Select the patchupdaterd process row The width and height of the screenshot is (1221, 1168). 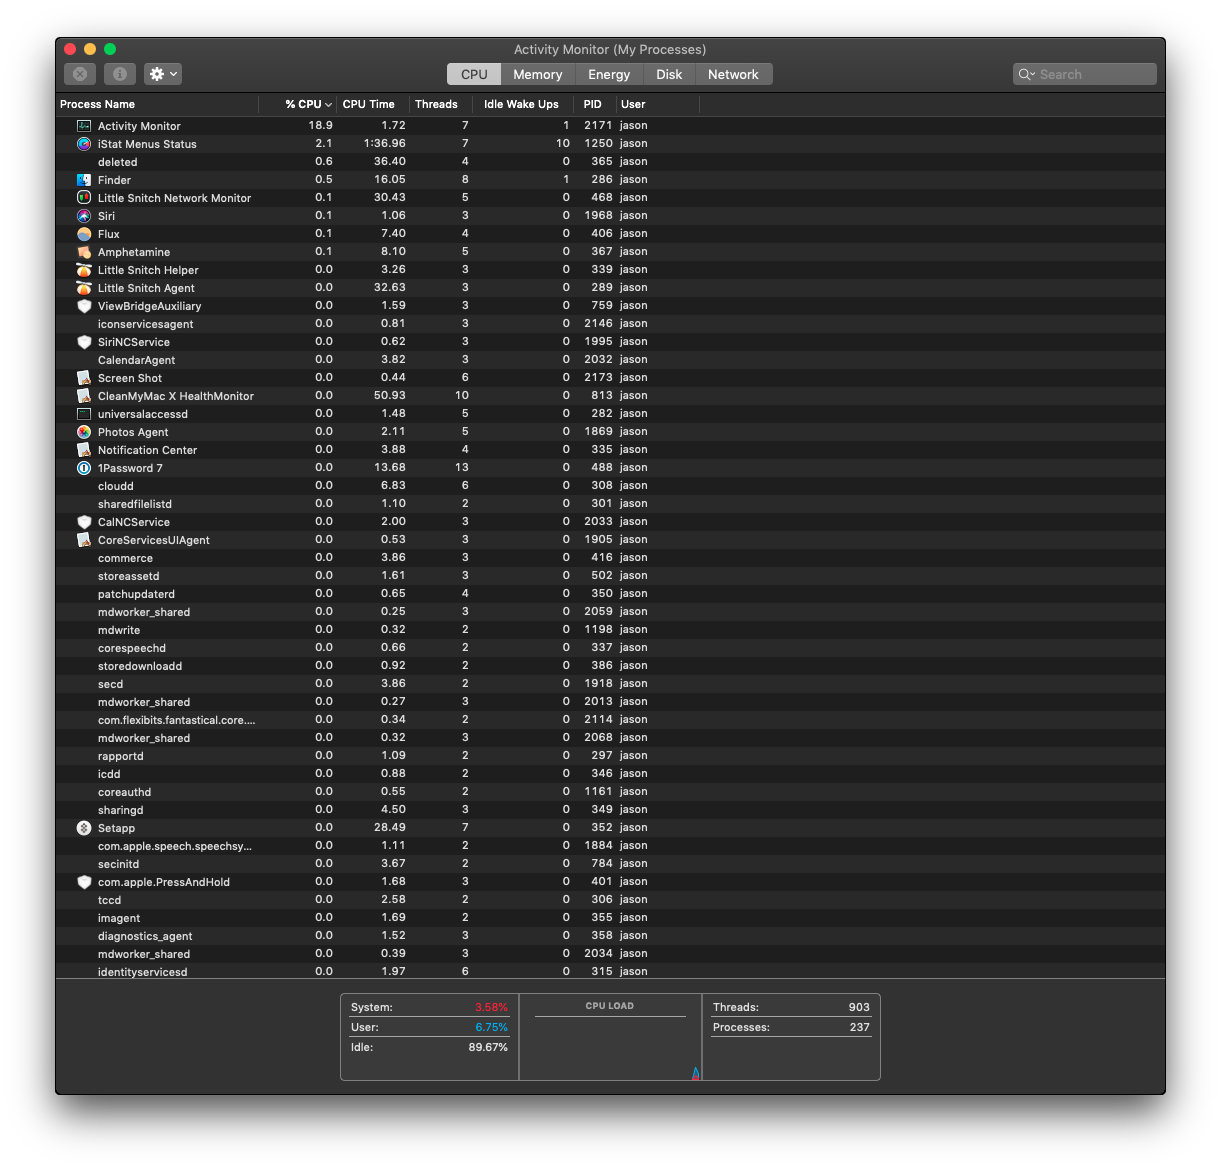[610, 594]
